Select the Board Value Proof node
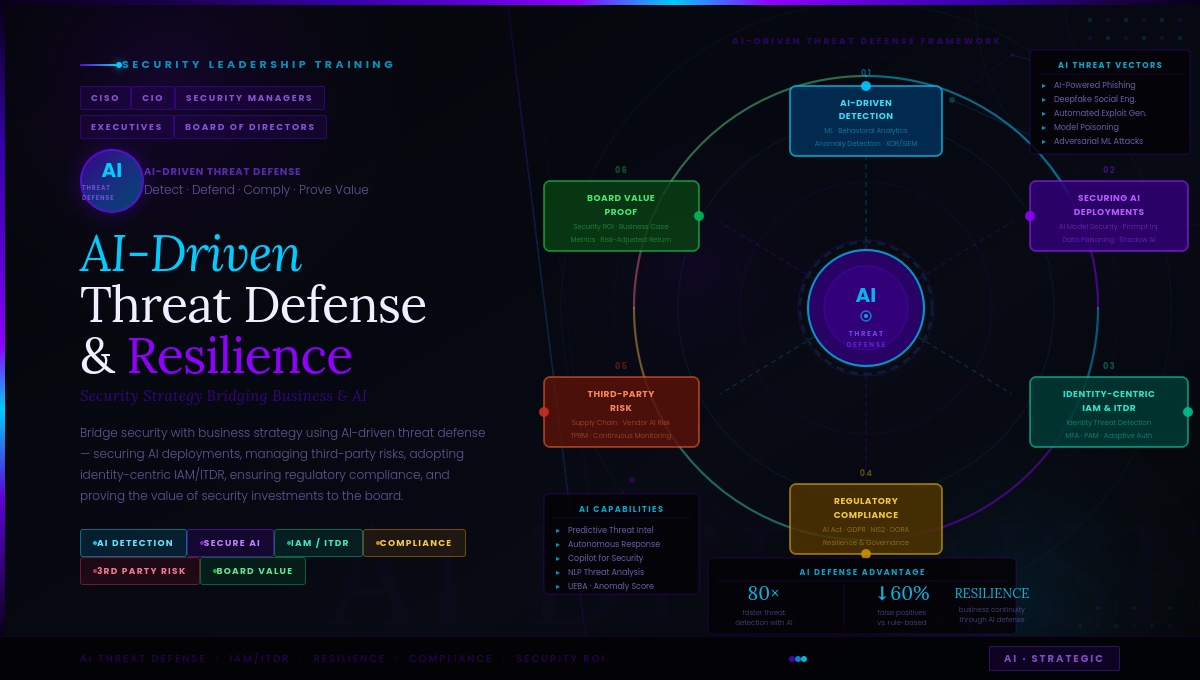This screenshot has width=1200, height=680. click(621, 216)
